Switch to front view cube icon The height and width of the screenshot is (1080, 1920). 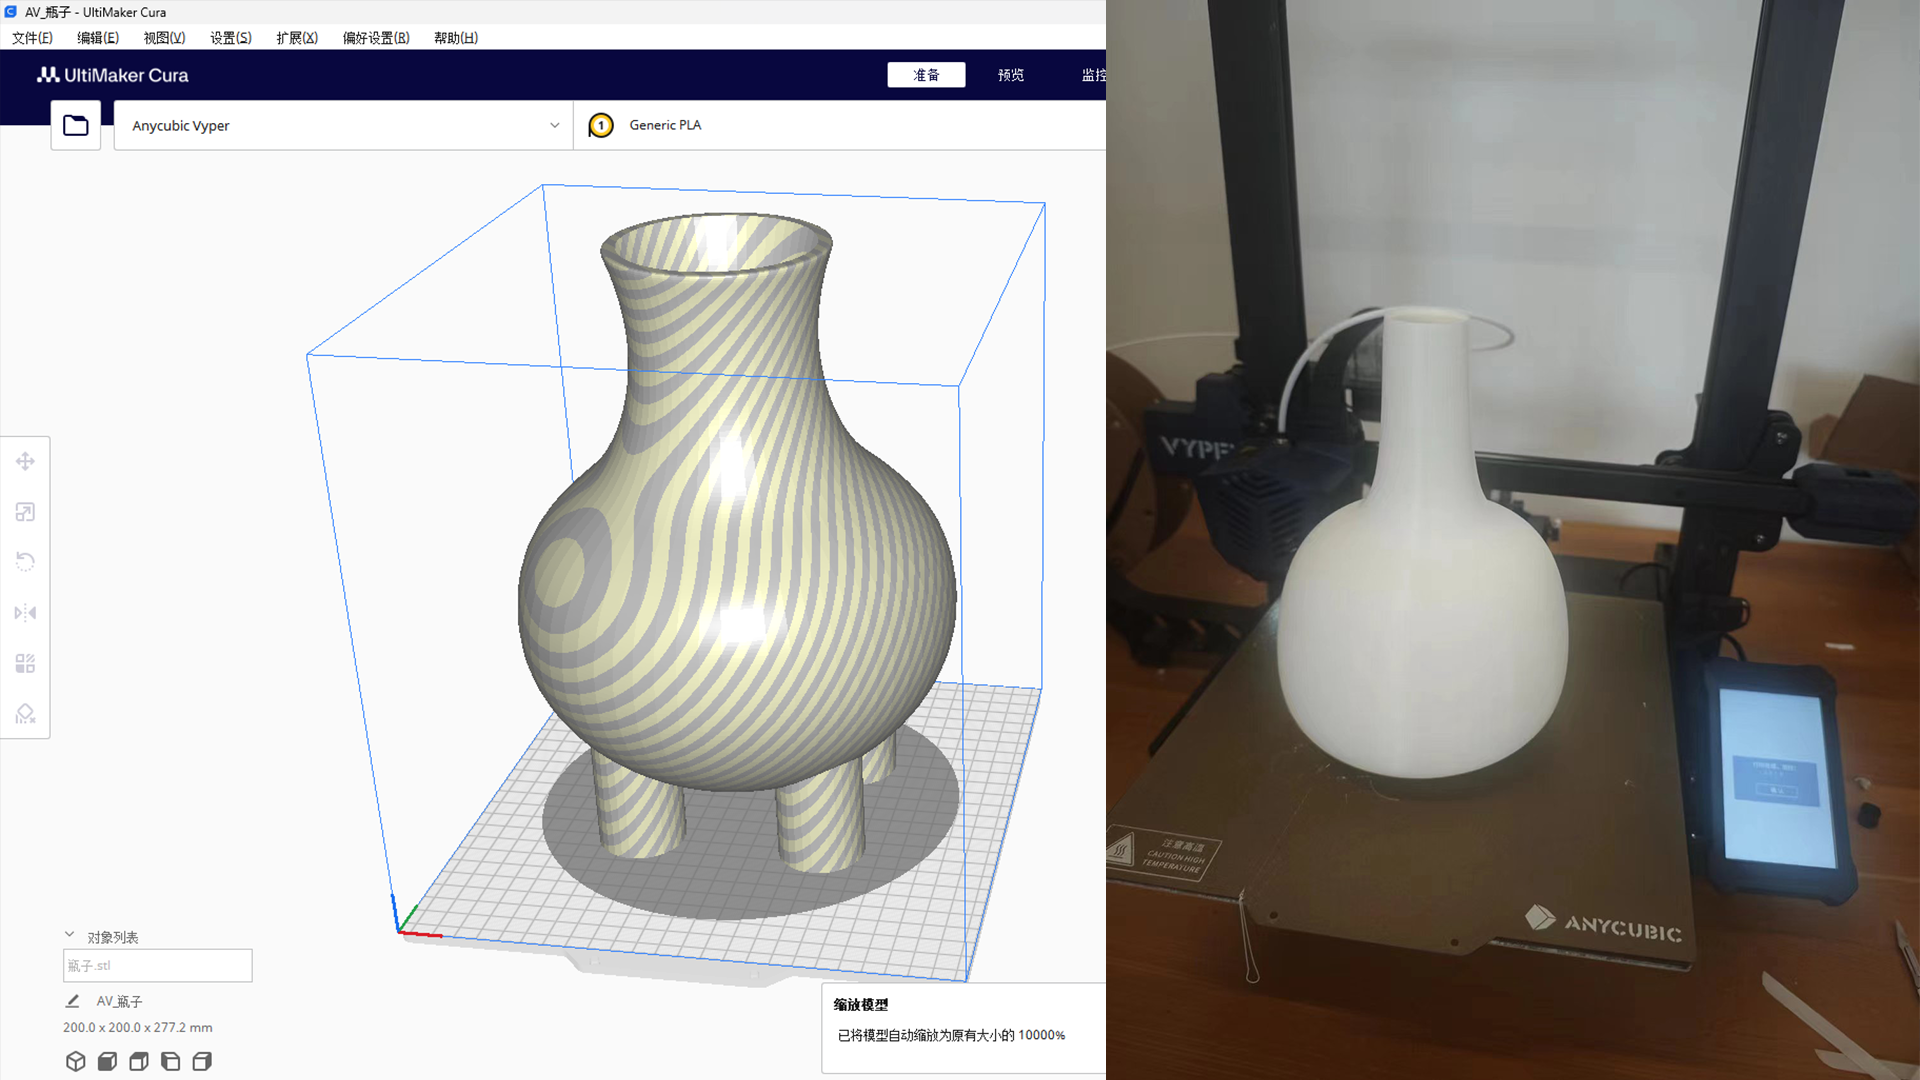(x=107, y=1061)
